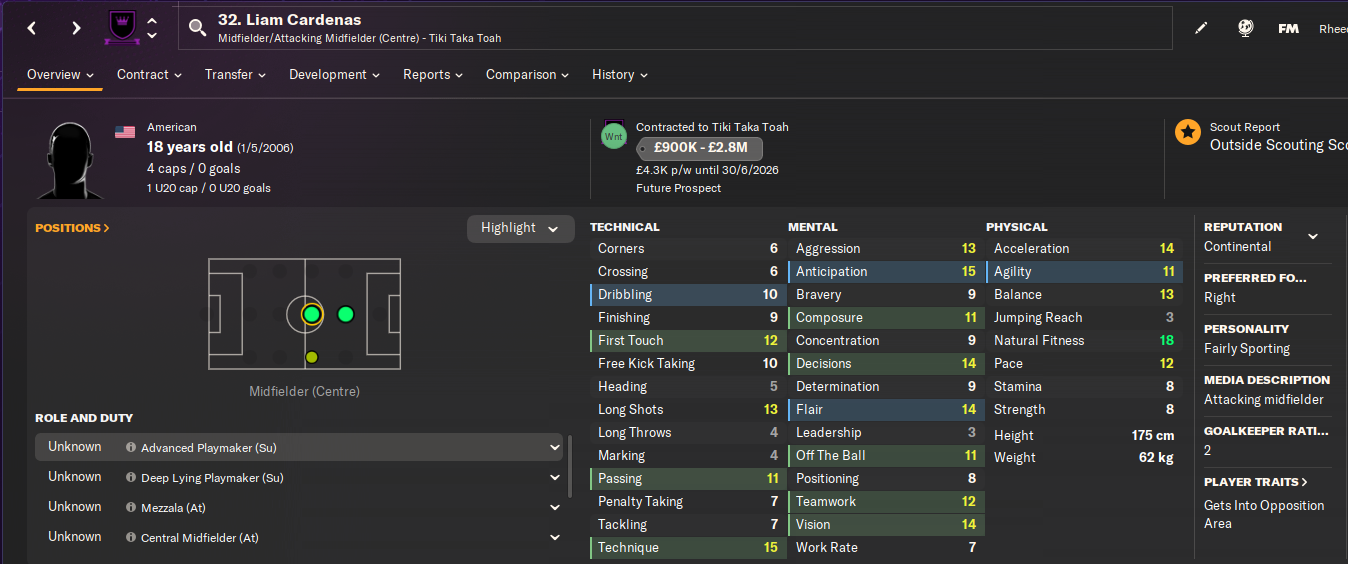Click the orange Scout Report star icon
This screenshot has height=564, width=1348.
click(1188, 132)
